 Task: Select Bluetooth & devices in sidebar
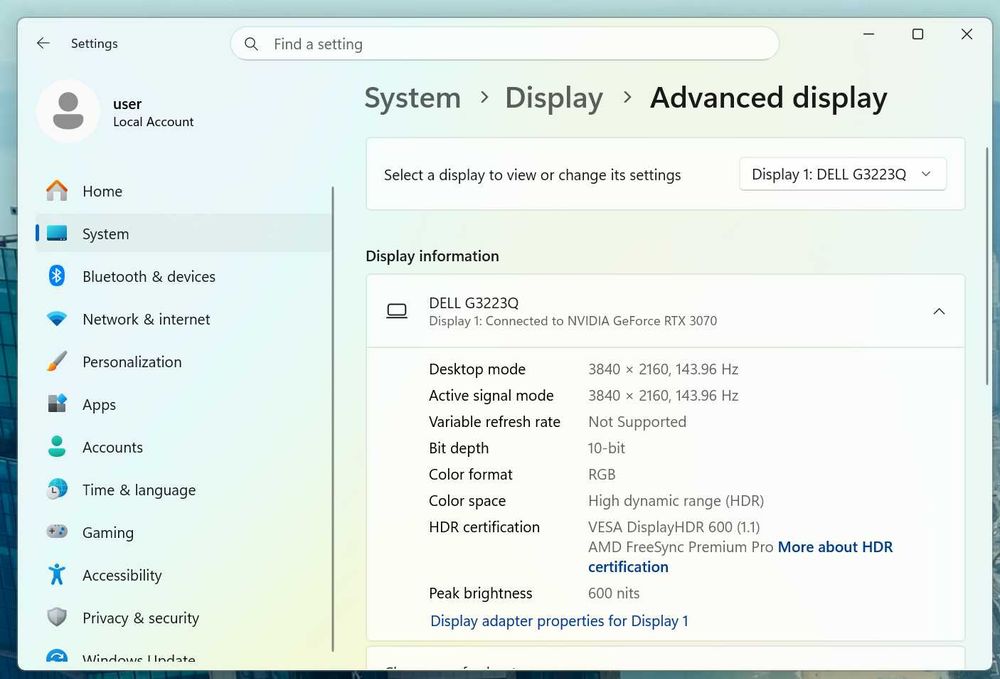(x=184, y=277)
